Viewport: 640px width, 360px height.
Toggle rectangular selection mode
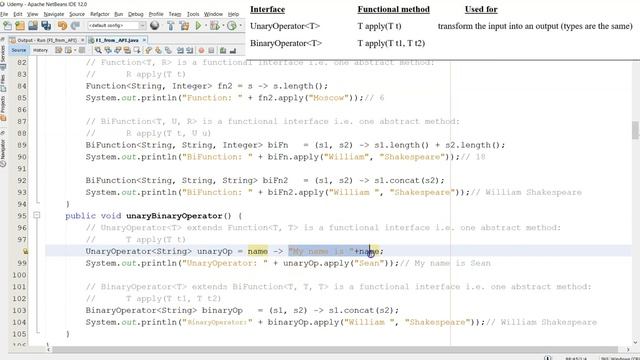coord(137,50)
